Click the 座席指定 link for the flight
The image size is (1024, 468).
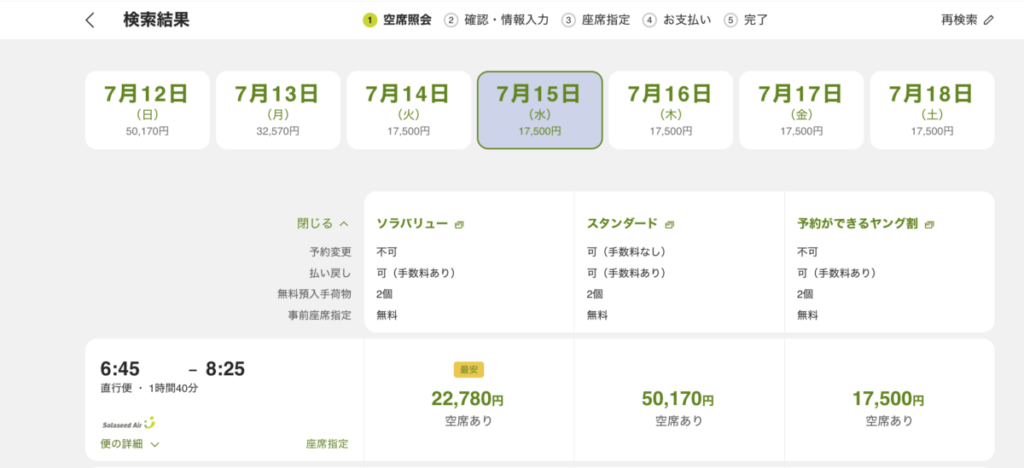click(327, 444)
